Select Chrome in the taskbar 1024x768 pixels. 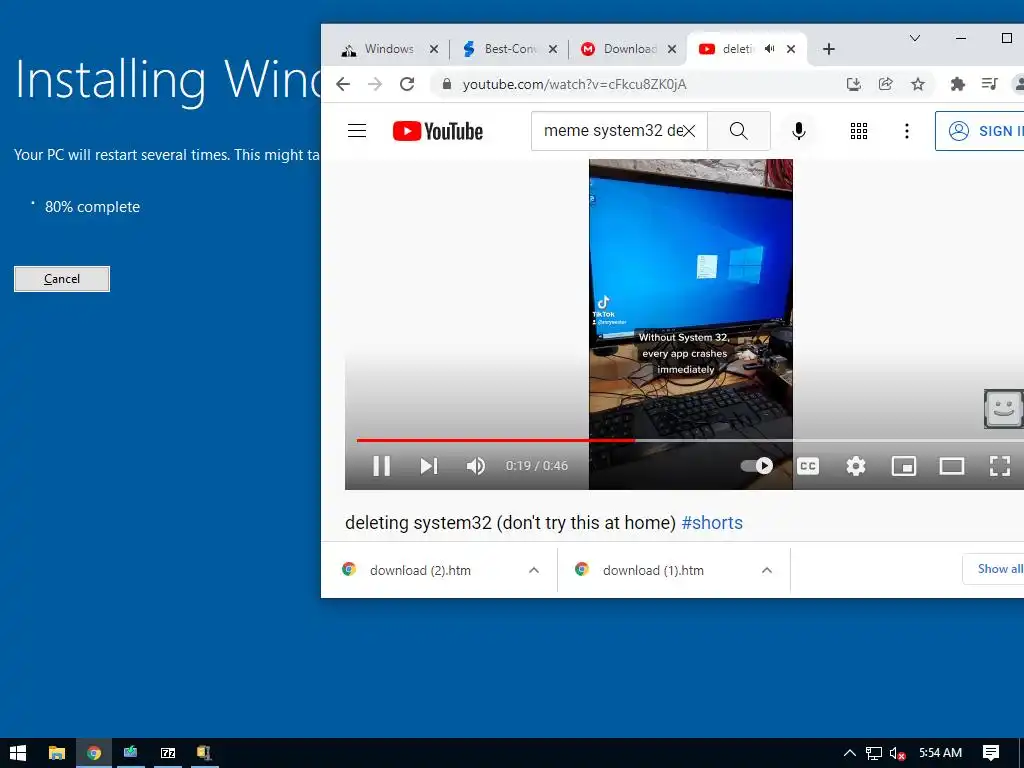tap(94, 753)
